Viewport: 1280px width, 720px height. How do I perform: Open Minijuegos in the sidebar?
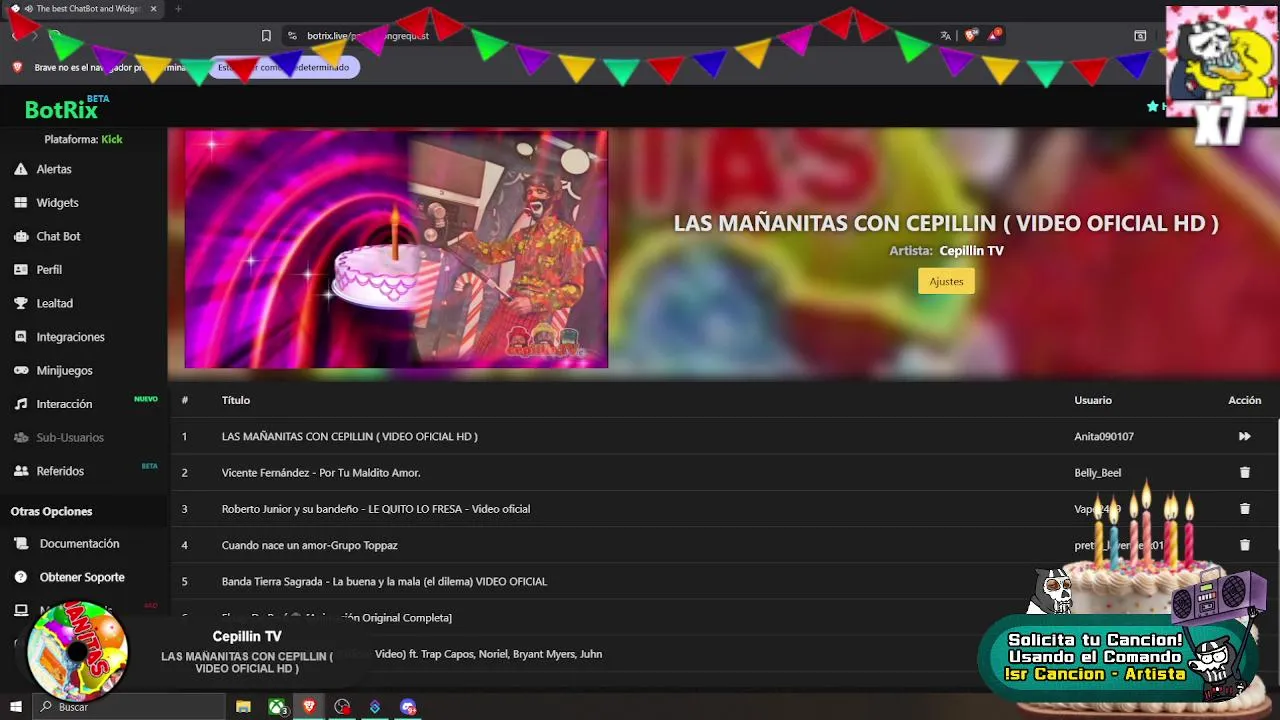click(64, 370)
